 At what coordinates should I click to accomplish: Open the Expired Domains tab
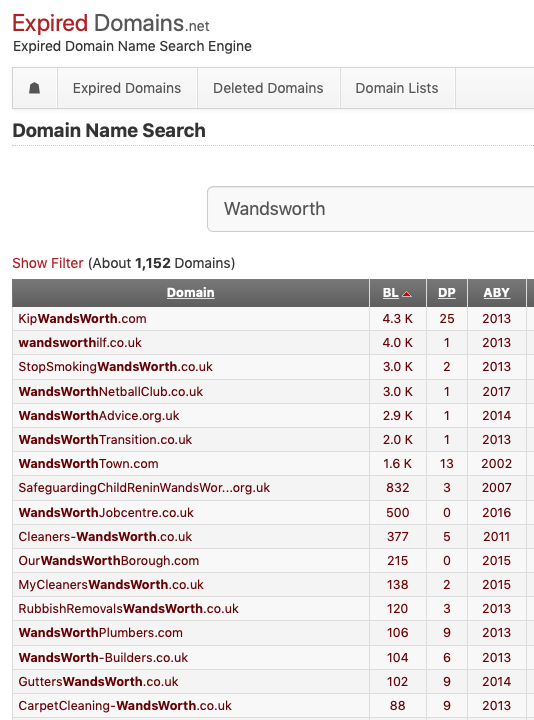pyautogui.click(x=127, y=88)
